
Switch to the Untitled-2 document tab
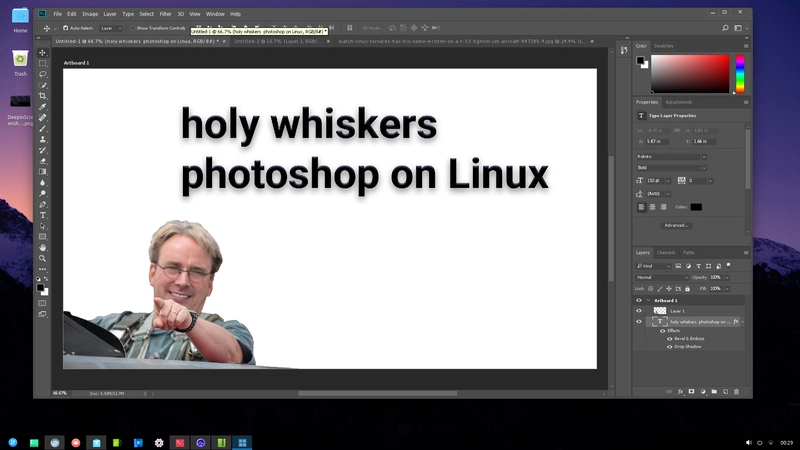(278, 41)
